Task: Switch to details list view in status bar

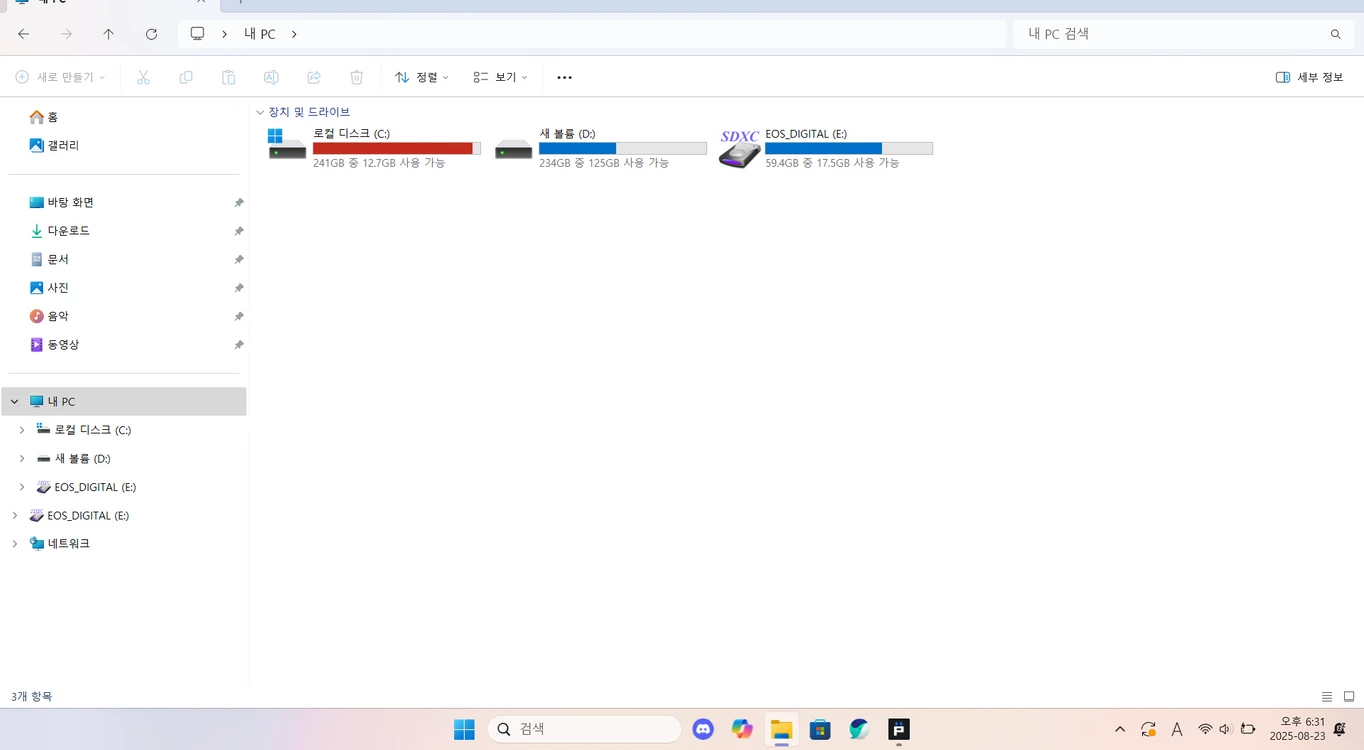Action: click(x=1327, y=697)
